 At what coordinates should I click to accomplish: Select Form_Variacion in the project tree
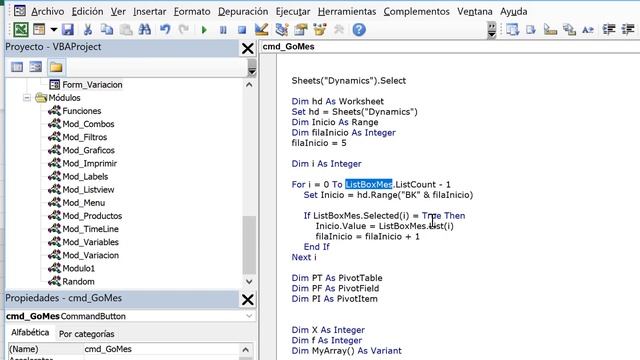pyautogui.click(x=92, y=84)
